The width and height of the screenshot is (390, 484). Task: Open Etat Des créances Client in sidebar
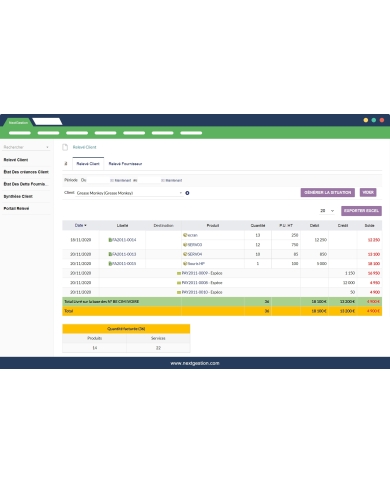point(26,172)
